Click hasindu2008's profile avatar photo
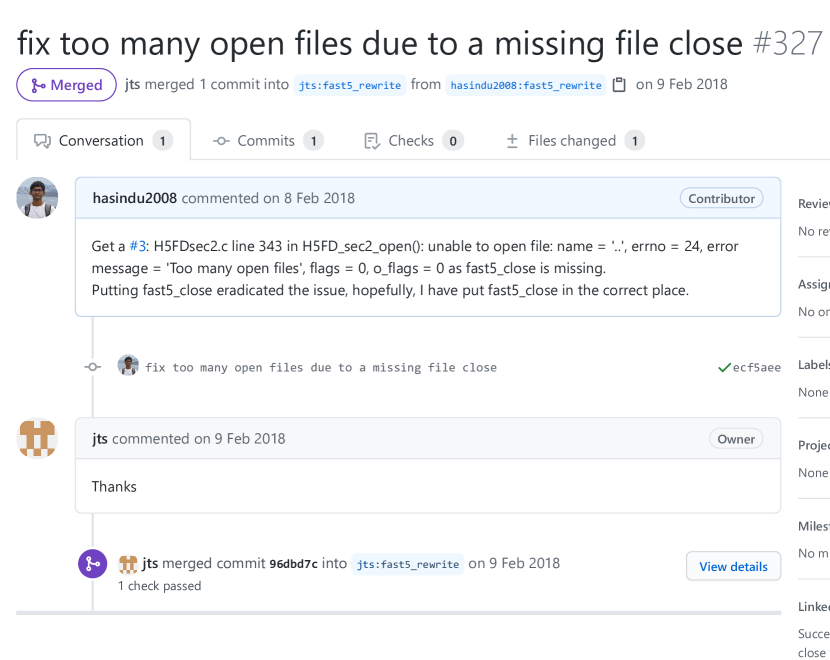Image resolution: width=830 pixels, height=660 pixels. (x=37, y=198)
